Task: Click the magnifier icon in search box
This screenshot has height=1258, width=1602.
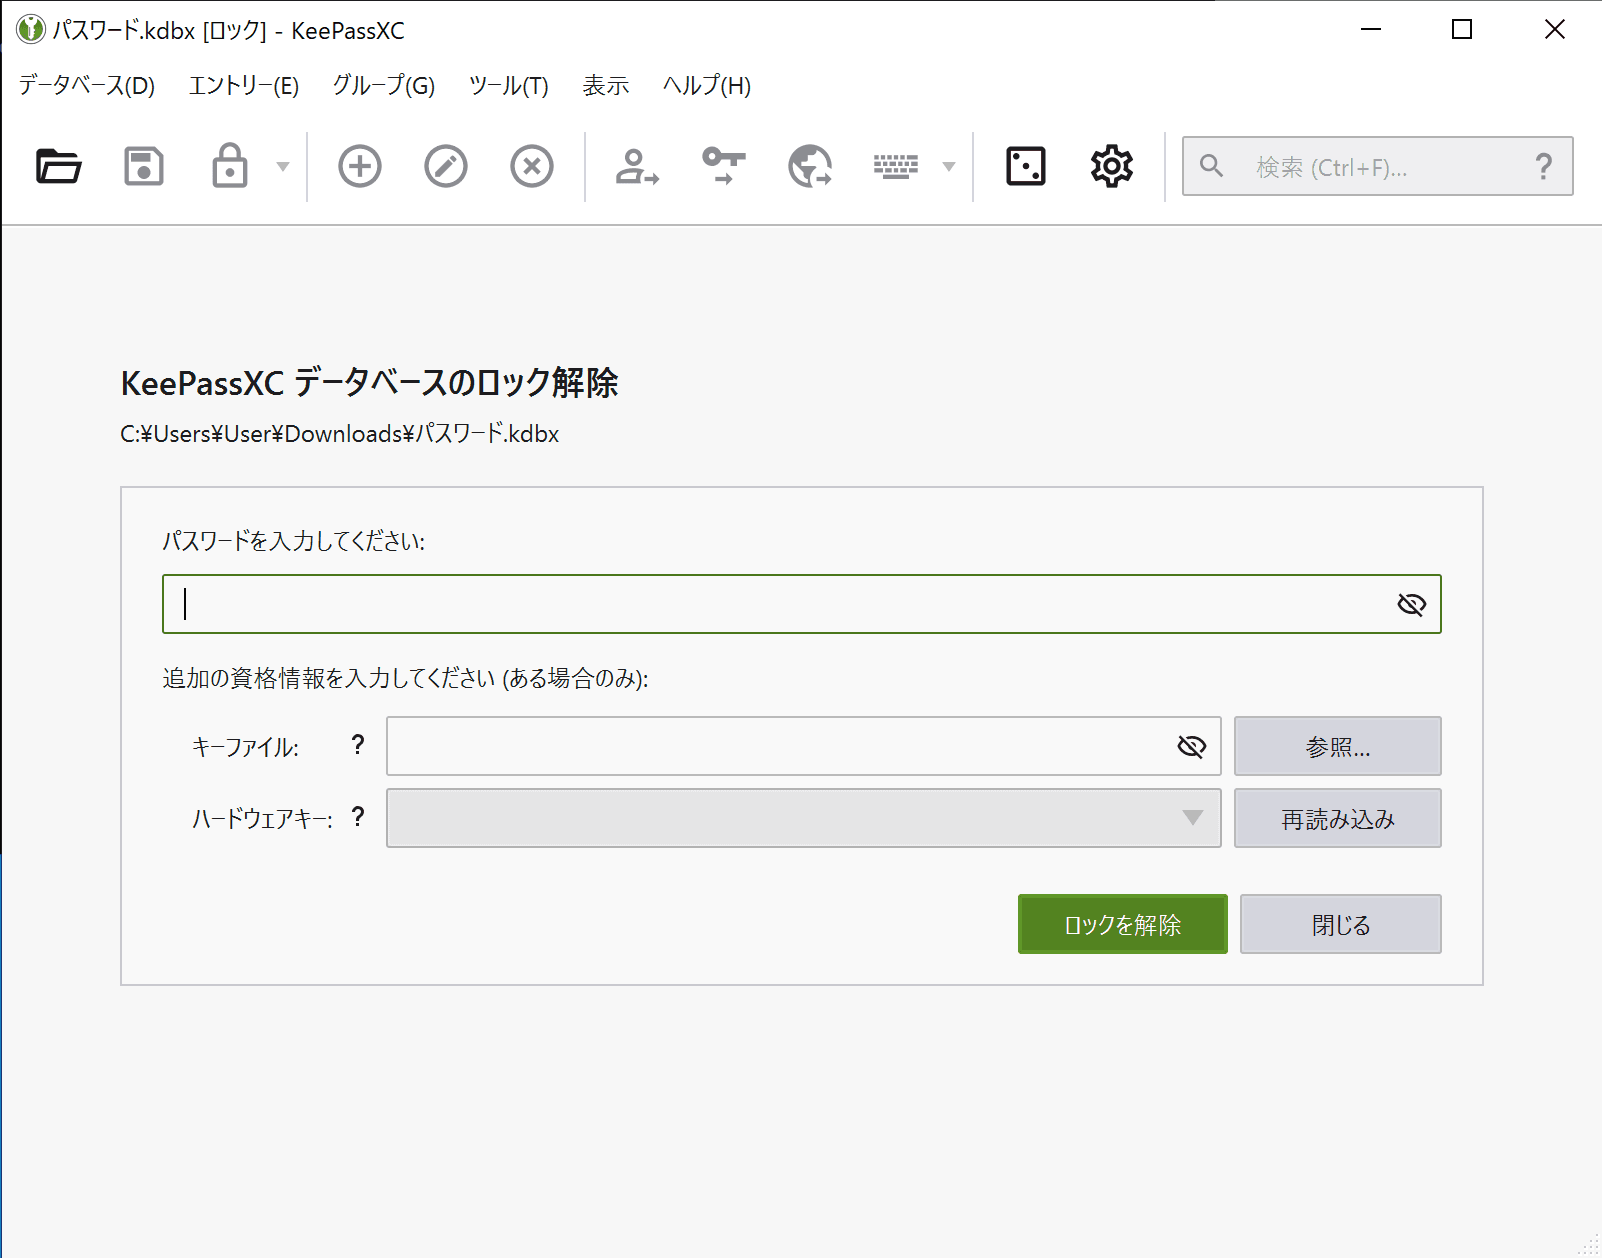Action: (x=1211, y=166)
